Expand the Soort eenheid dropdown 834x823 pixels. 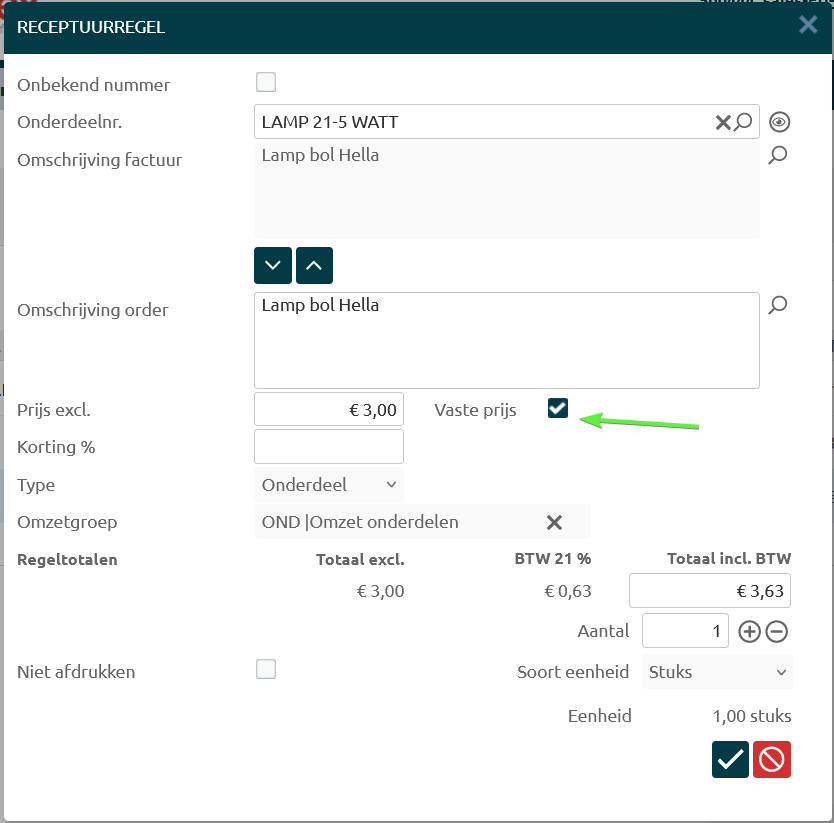(717, 672)
